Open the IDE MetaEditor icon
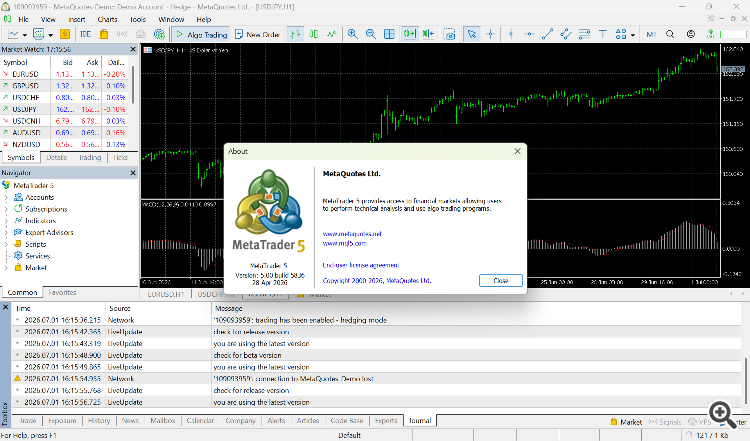The image size is (750, 441). 86,34
